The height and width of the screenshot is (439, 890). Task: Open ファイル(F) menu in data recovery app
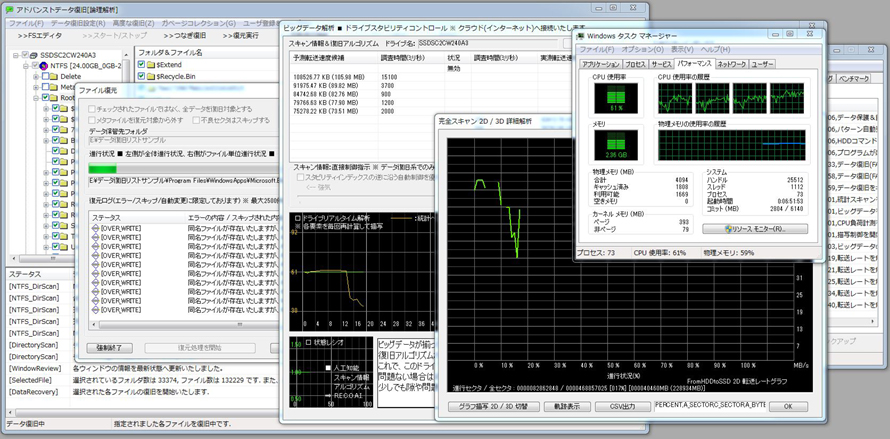click(26, 23)
